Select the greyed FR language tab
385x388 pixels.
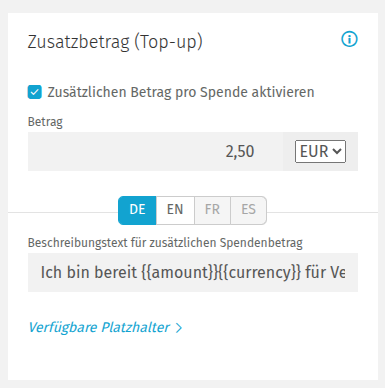(x=212, y=210)
